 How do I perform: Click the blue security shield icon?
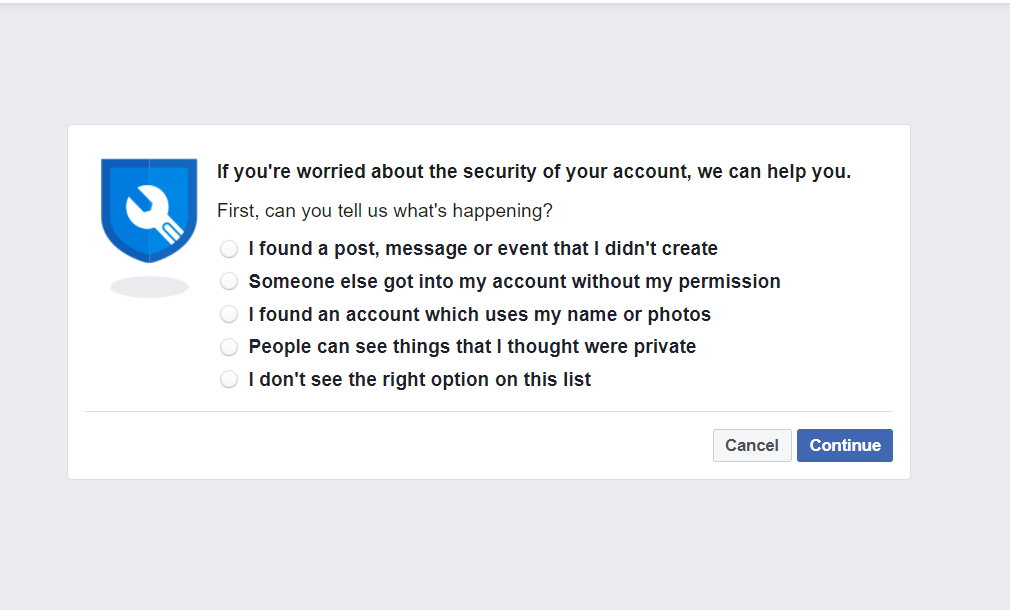(x=149, y=210)
